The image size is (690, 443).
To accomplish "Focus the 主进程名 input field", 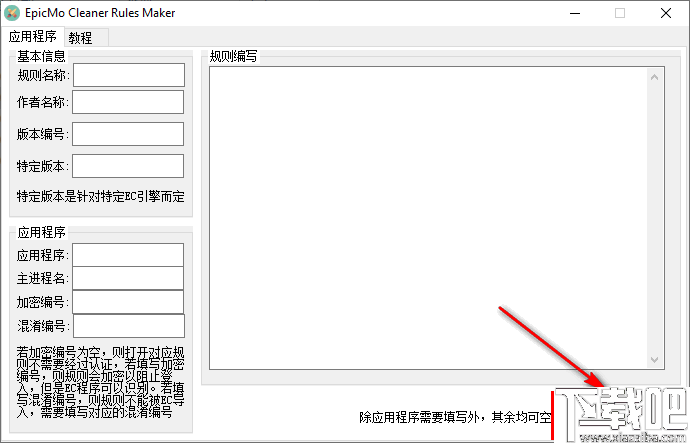I will (x=128, y=278).
